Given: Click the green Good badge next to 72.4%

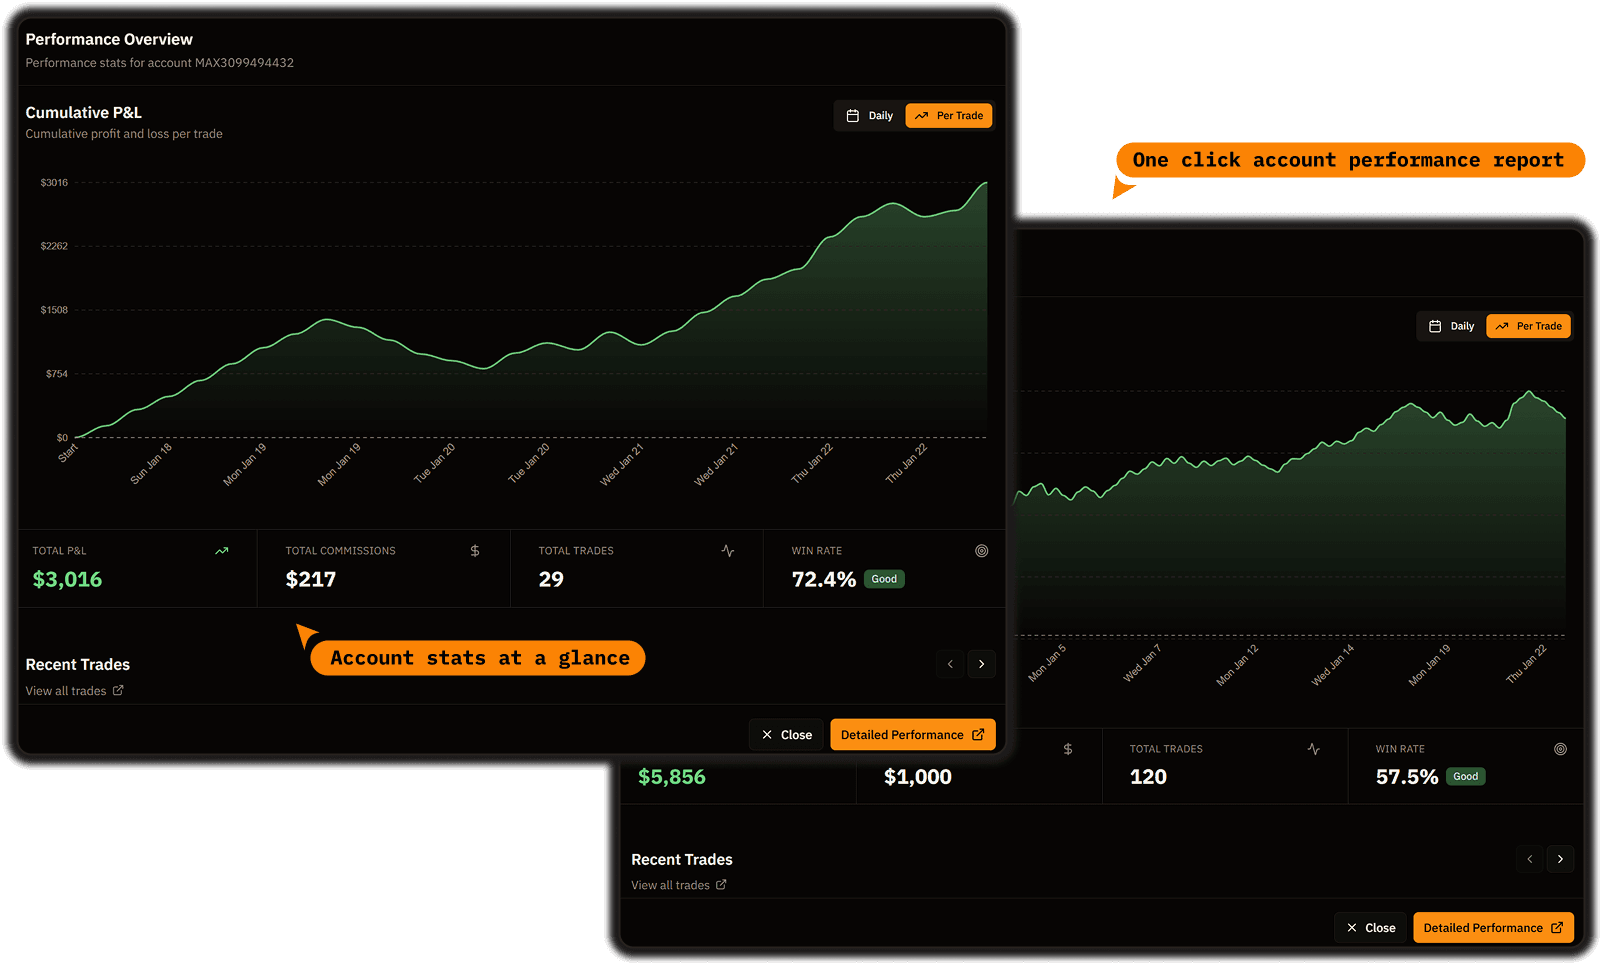Looking at the screenshot, I should pyautogui.click(x=883, y=579).
